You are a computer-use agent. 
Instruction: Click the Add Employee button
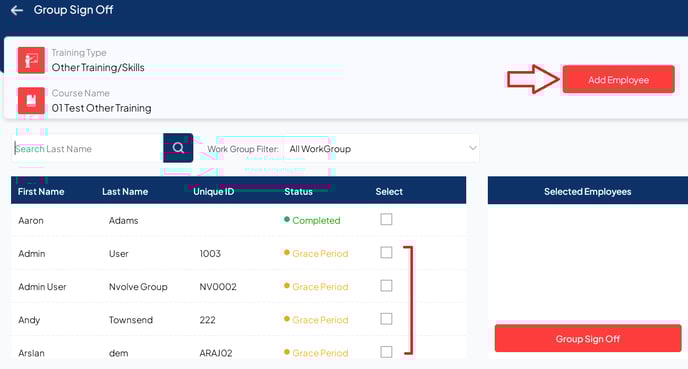coord(618,80)
